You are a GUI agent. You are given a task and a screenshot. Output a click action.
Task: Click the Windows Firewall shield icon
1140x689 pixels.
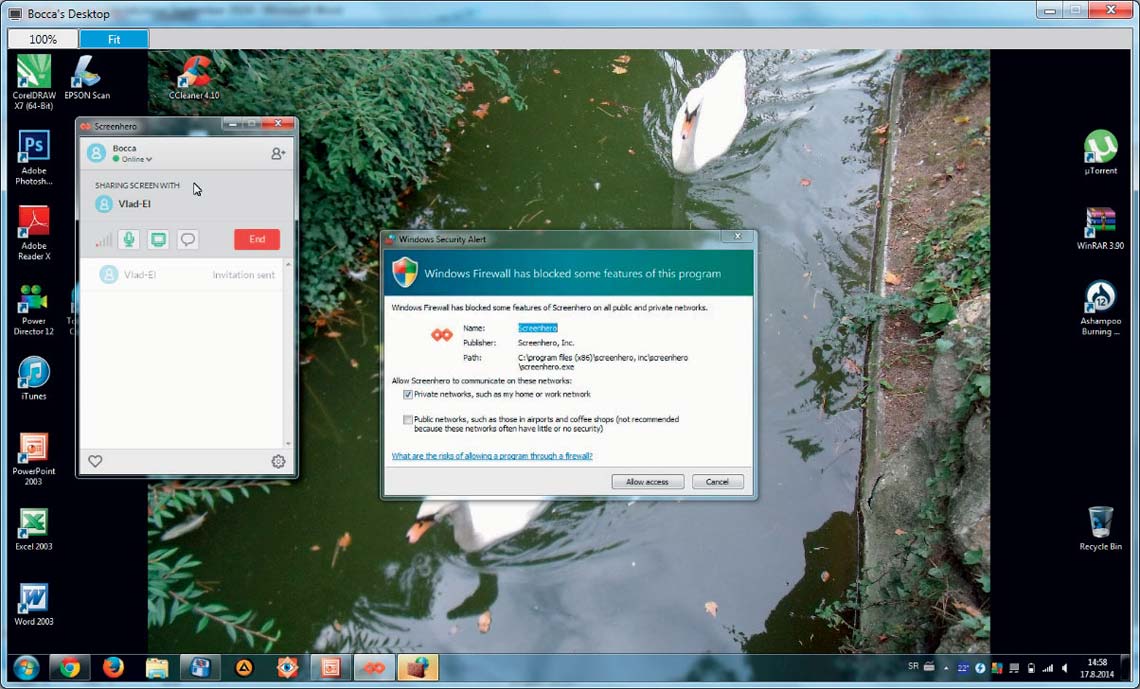(405, 273)
